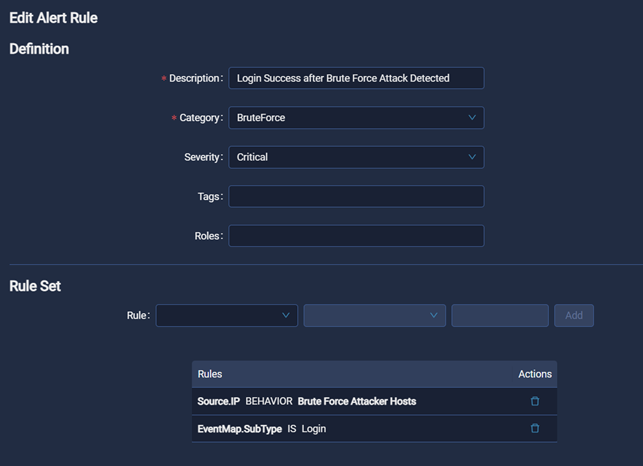Delete the EventMap.SubType IS Login rule
The image size is (643, 466).
point(534,428)
